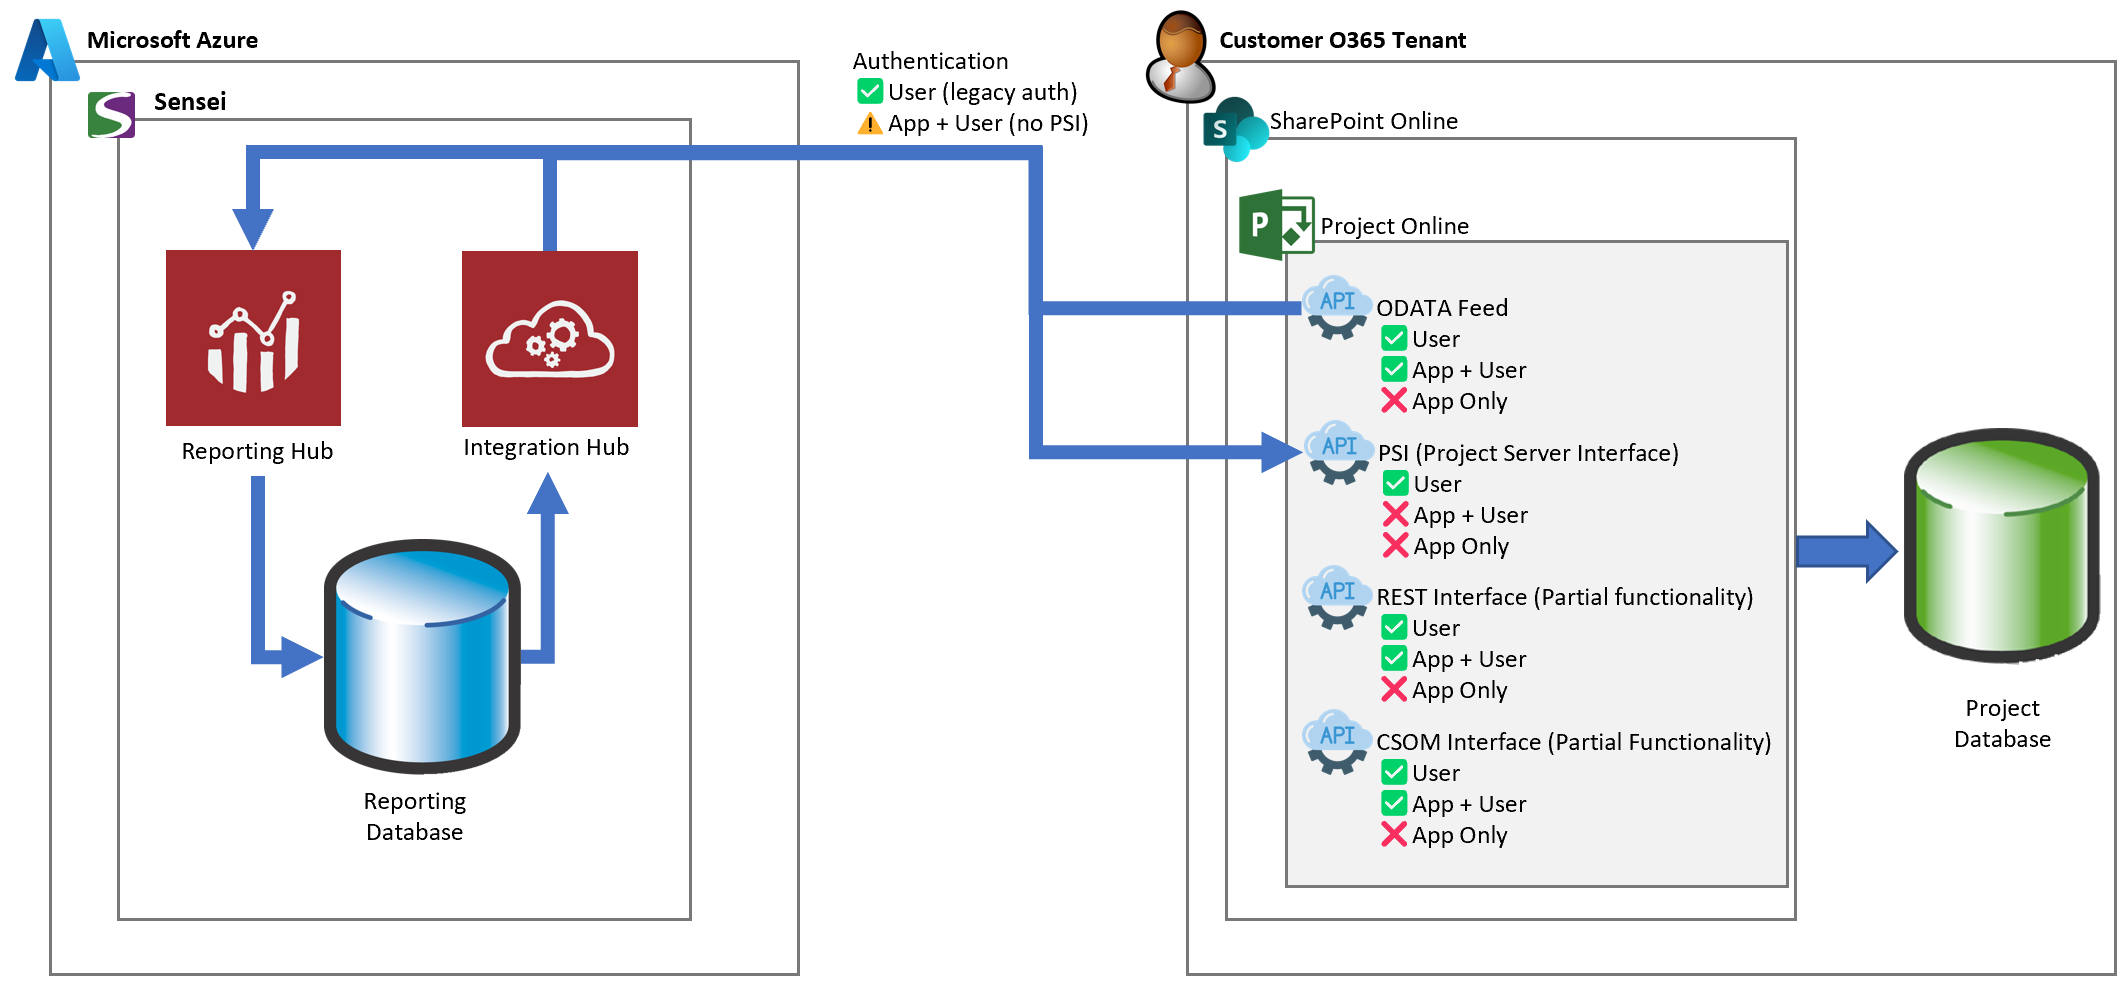Click the blue Reporting Database cylinder
2126x992 pixels.
tap(422, 656)
